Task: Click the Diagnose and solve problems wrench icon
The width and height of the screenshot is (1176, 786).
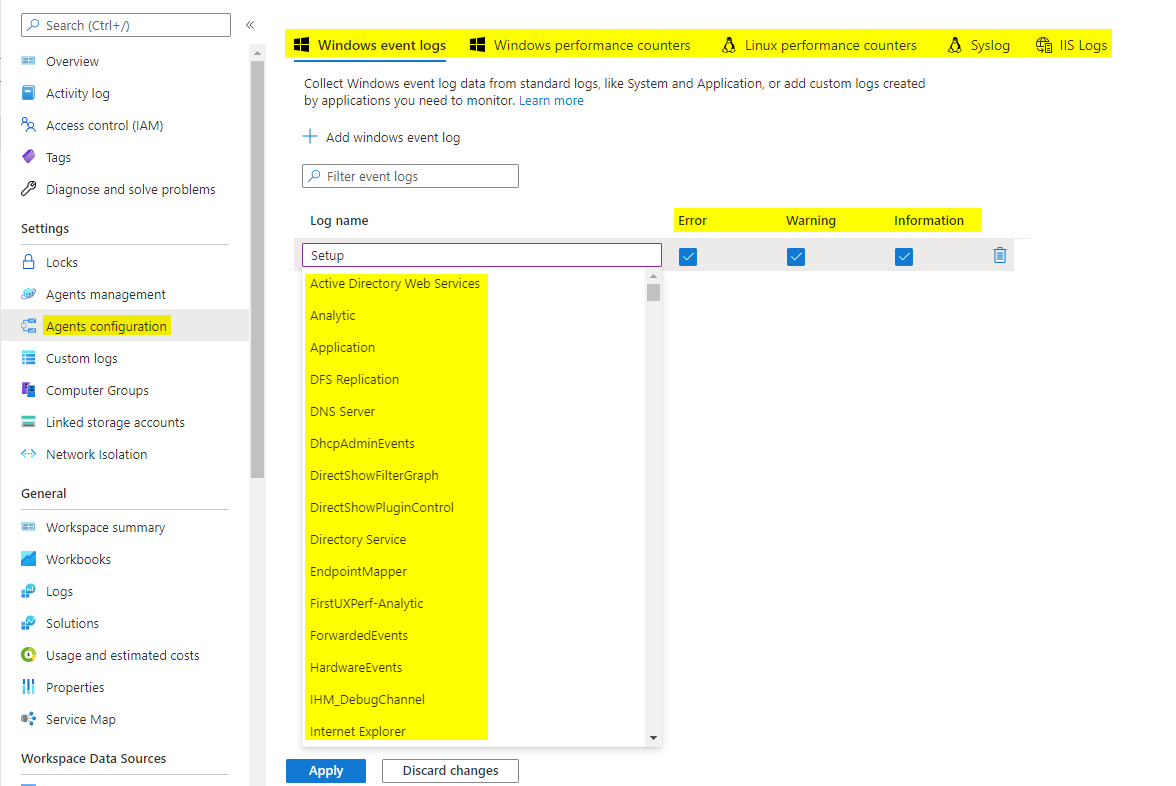Action: point(28,188)
